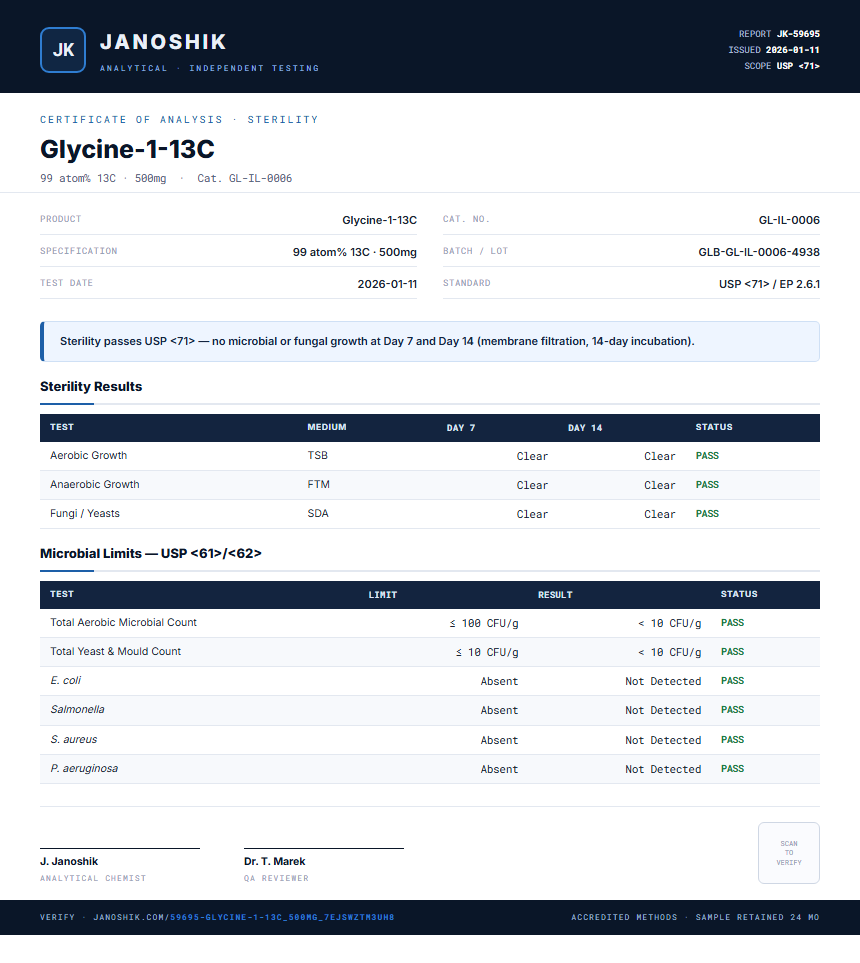This screenshot has width=860, height=963.
Task: Click the Total Aerobic Microbial Count row label
Action: click(123, 622)
